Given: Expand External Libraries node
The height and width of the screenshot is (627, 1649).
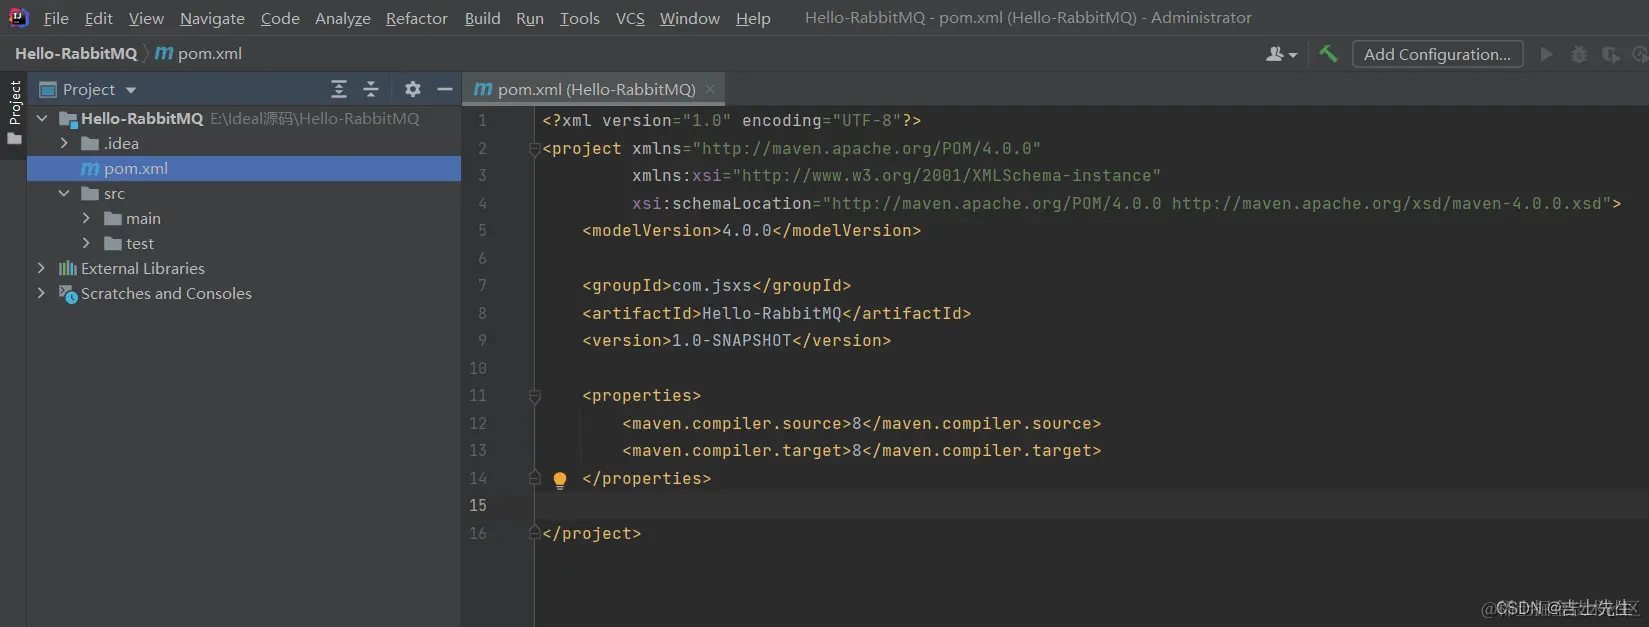Looking at the screenshot, I should [41, 268].
